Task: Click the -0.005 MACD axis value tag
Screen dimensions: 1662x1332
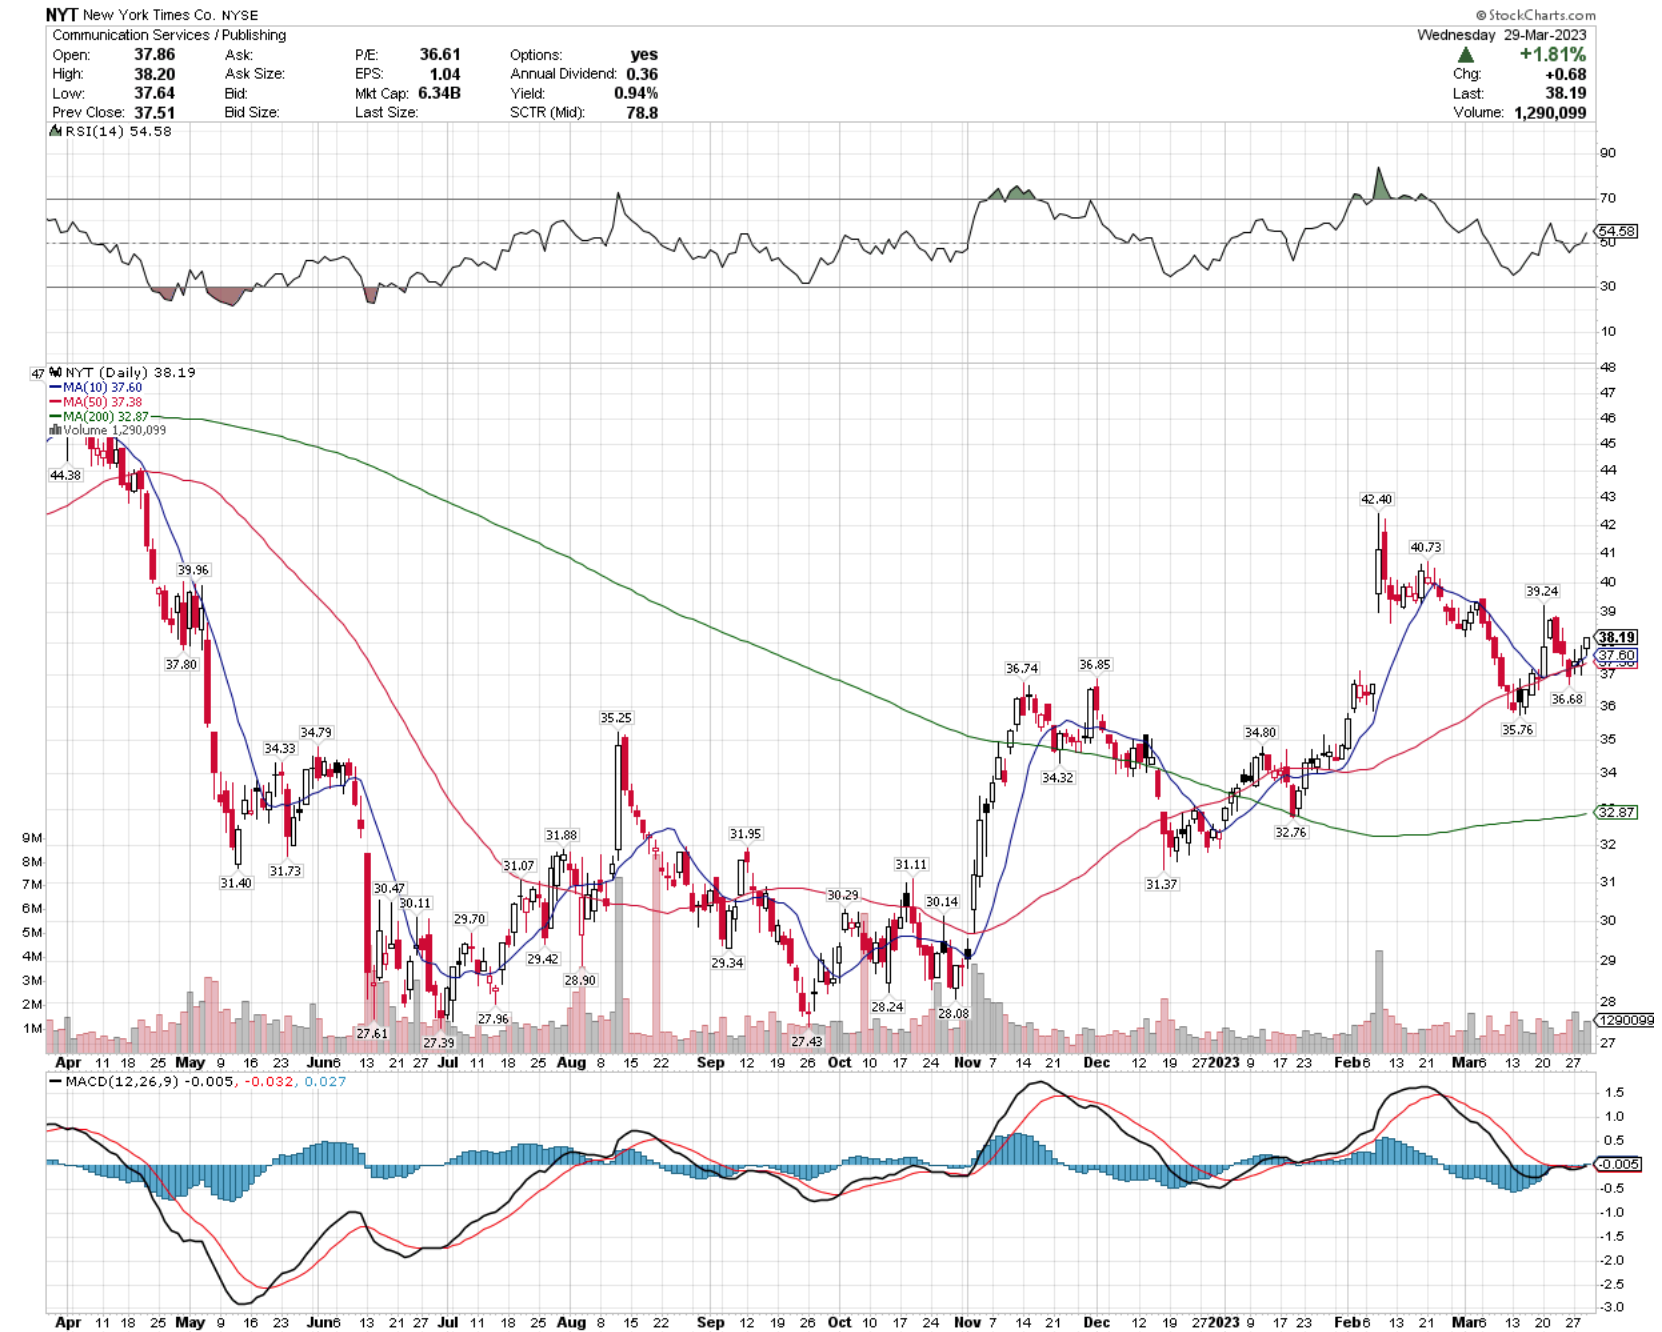Action: [x=1617, y=1164]
